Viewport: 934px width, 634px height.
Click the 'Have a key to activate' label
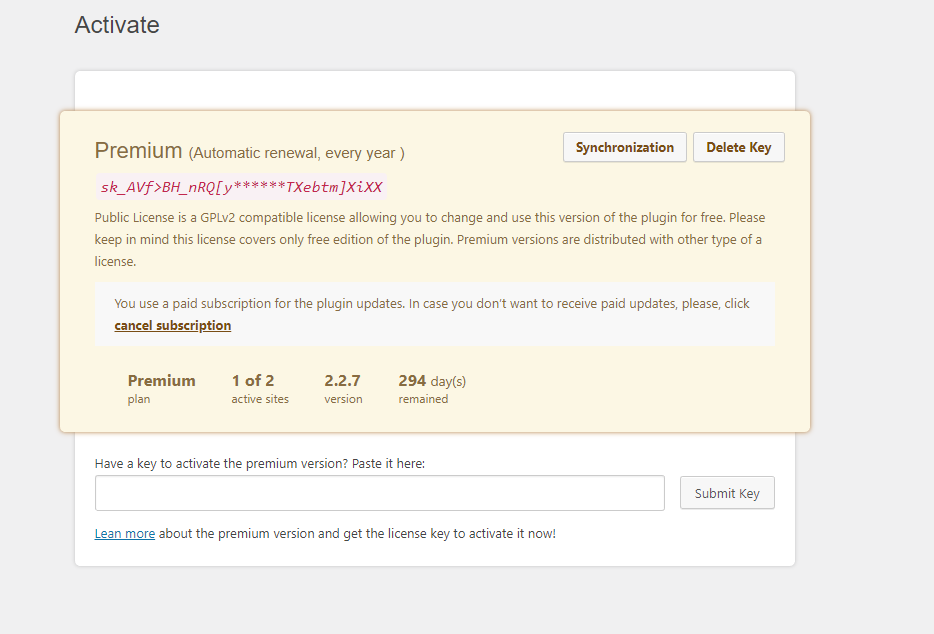[260, 464]
